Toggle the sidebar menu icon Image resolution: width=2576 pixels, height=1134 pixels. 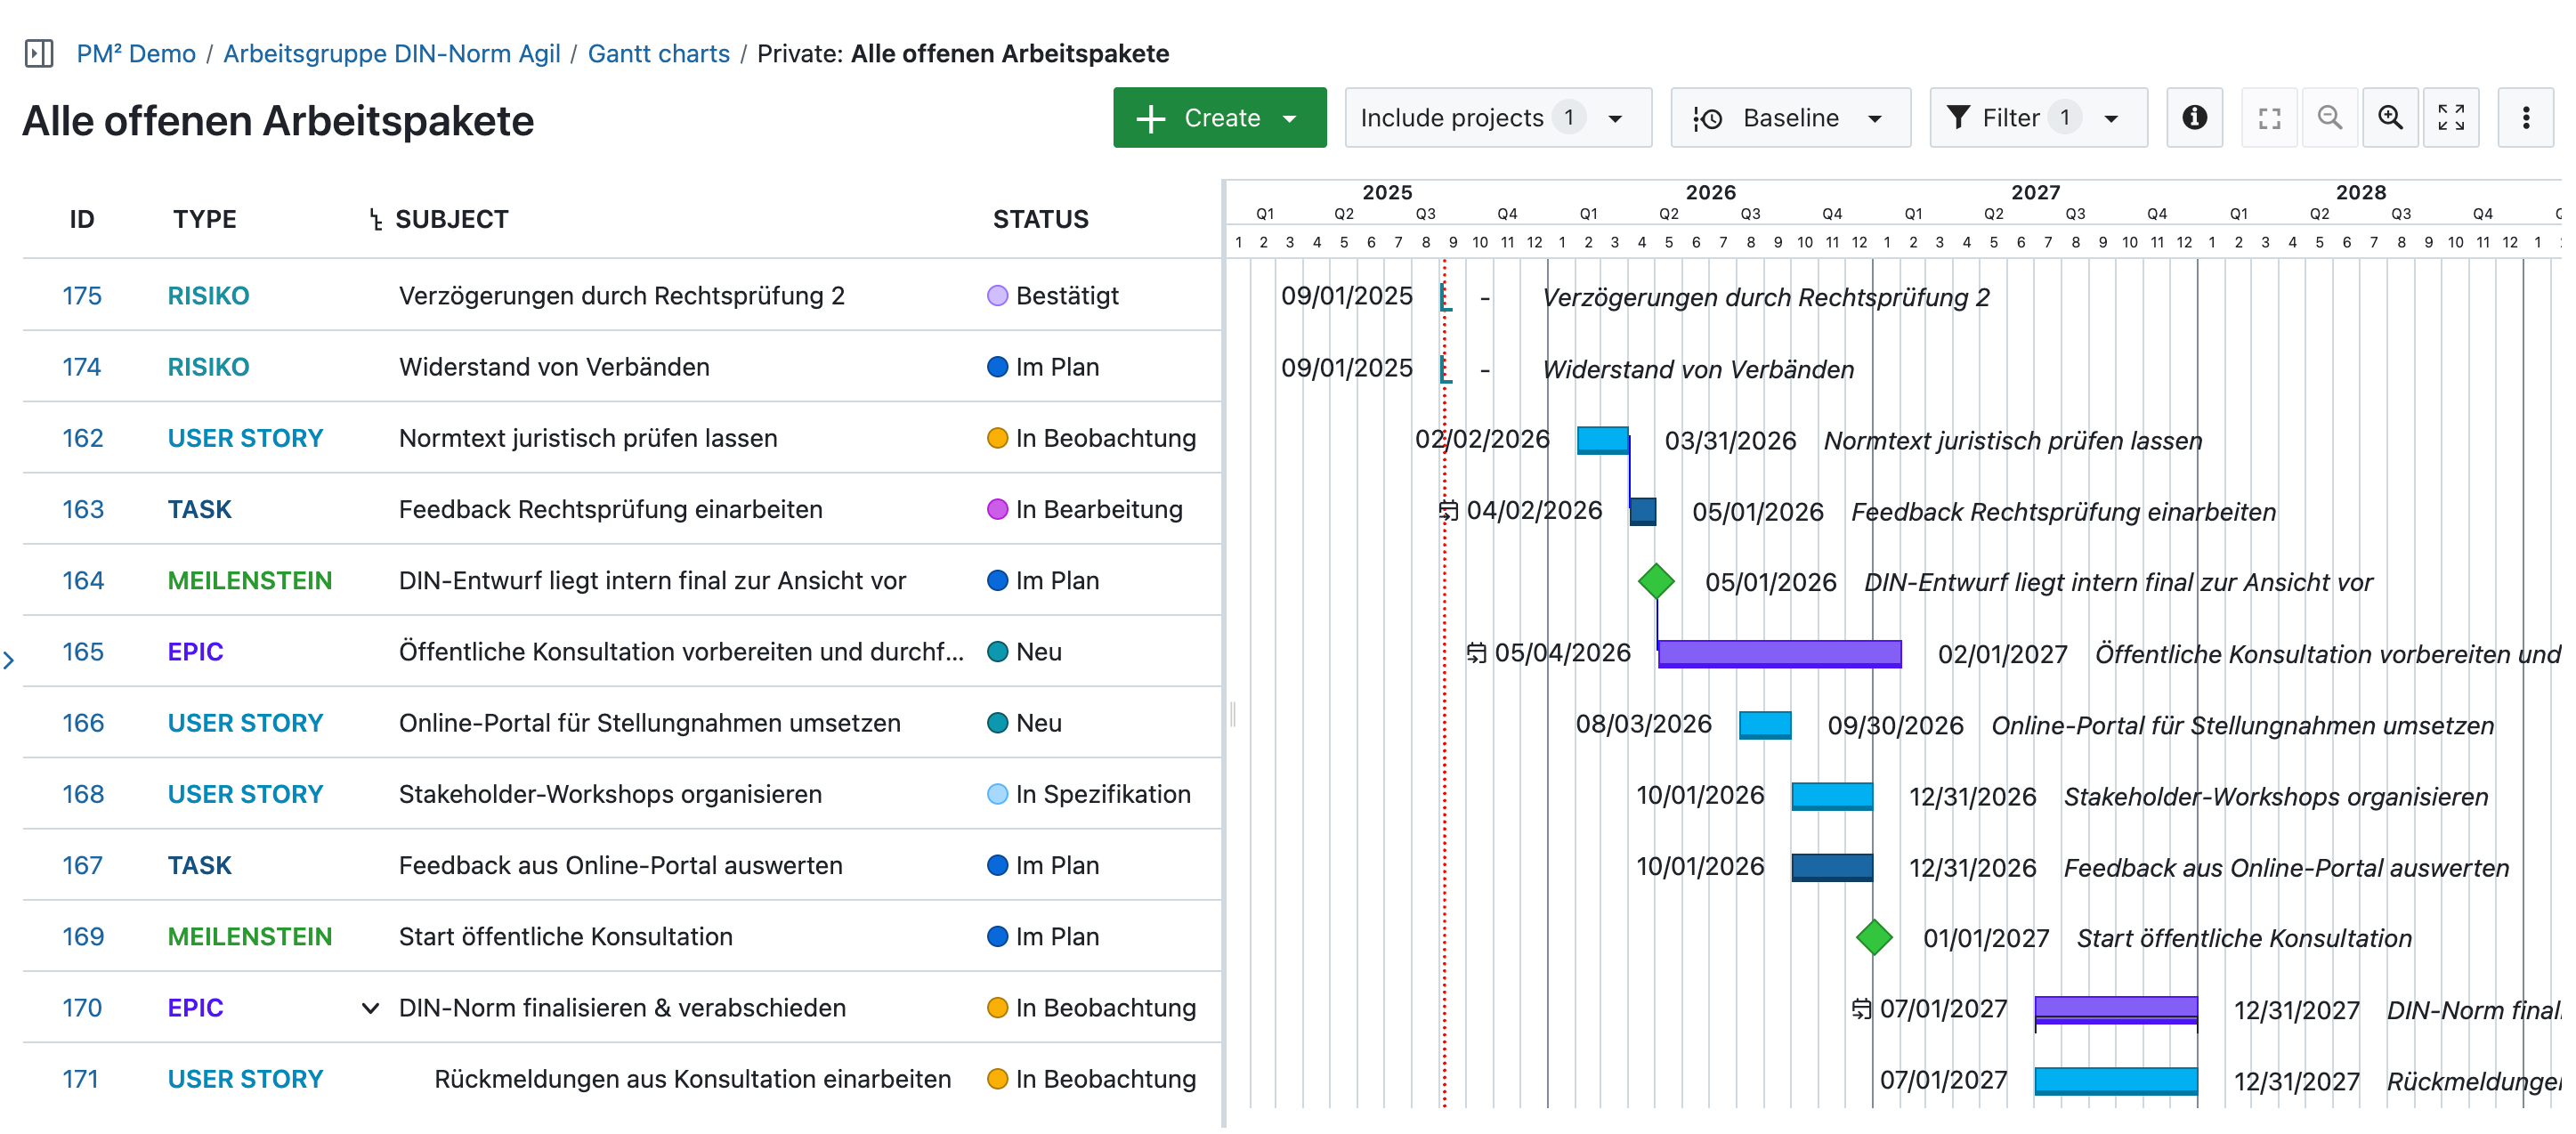(x=39, y=53)
